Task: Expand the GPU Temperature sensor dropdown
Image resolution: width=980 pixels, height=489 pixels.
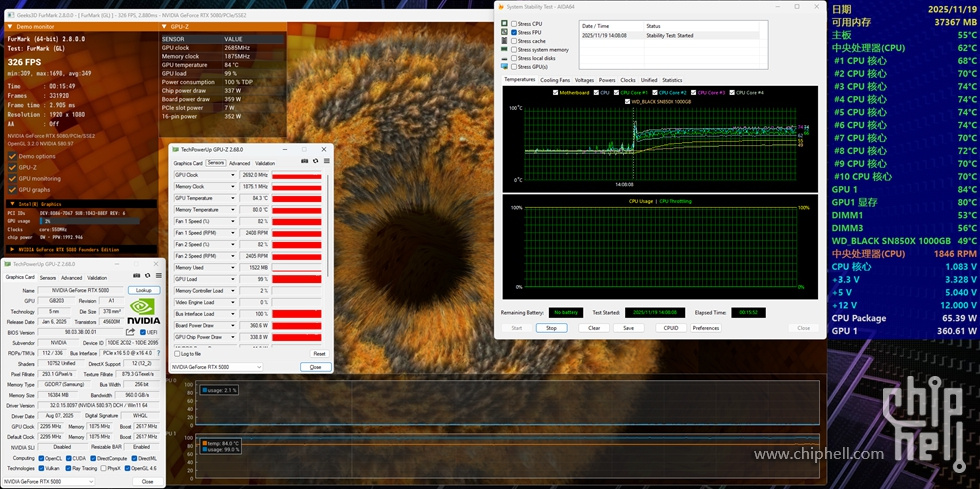Action: (x=235, y=198)
